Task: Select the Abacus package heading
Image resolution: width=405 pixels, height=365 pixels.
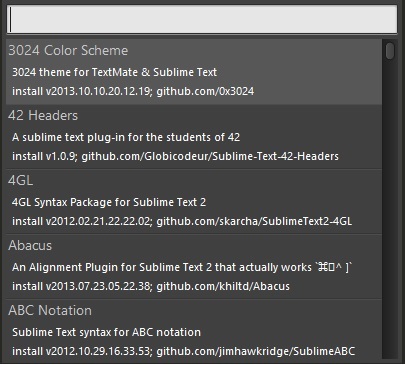Action: click(x=30, y=246)
